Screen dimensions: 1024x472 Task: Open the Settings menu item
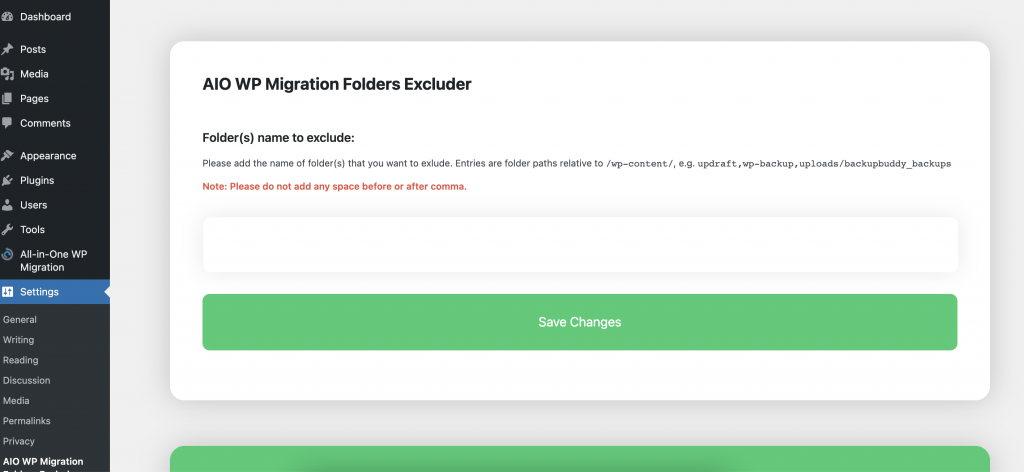(40, 292)
